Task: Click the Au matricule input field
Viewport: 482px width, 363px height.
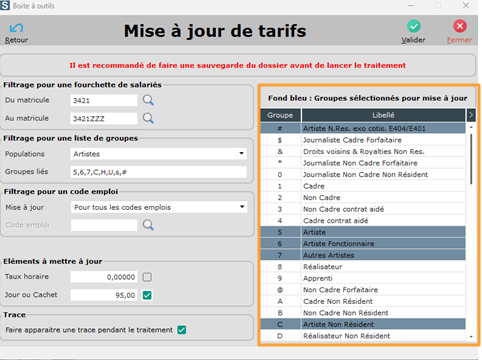Action: (x=104, y=118)
